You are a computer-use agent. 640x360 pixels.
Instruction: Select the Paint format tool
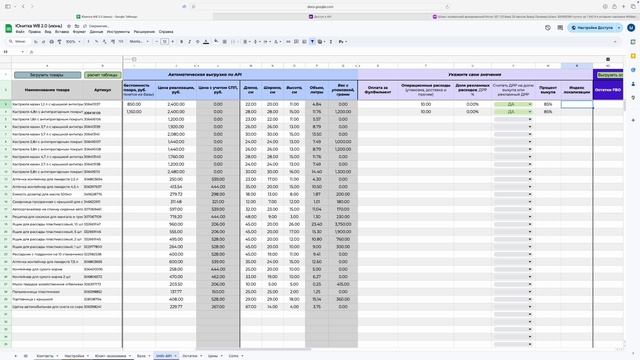click(x=59, y=42)
